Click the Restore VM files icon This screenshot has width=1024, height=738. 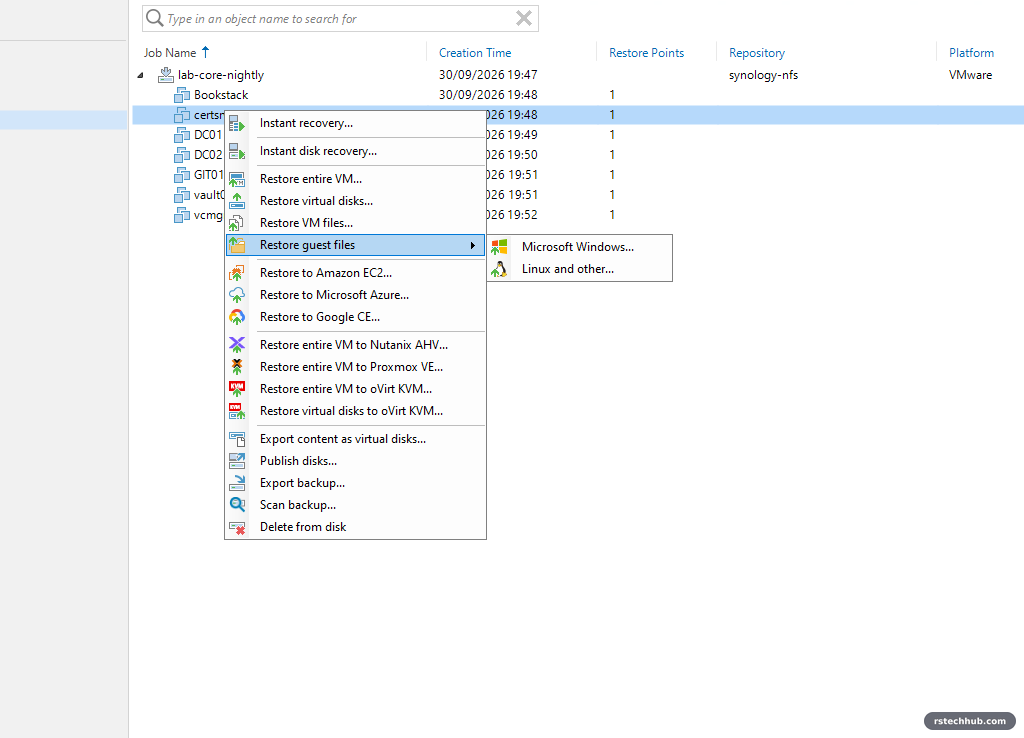[x=237, y=223]
